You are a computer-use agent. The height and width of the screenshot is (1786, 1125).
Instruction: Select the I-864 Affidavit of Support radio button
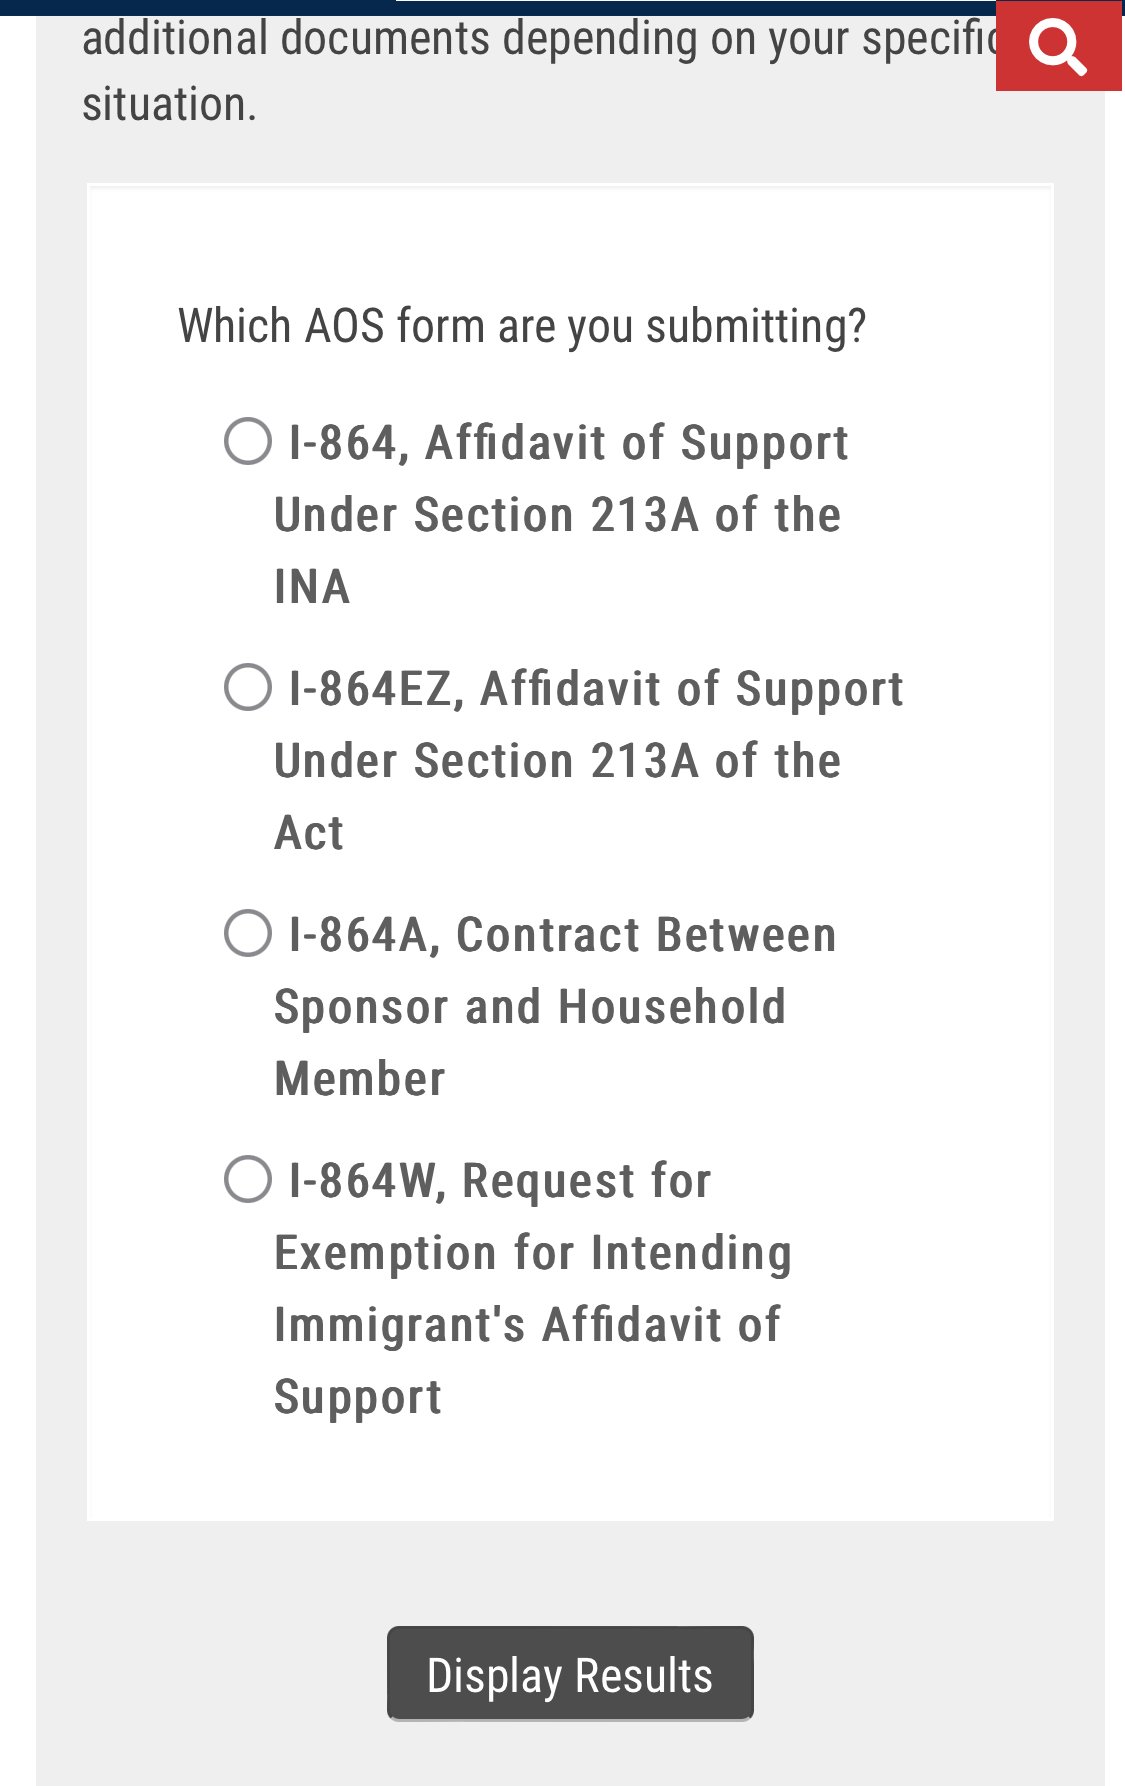point(248,442)
